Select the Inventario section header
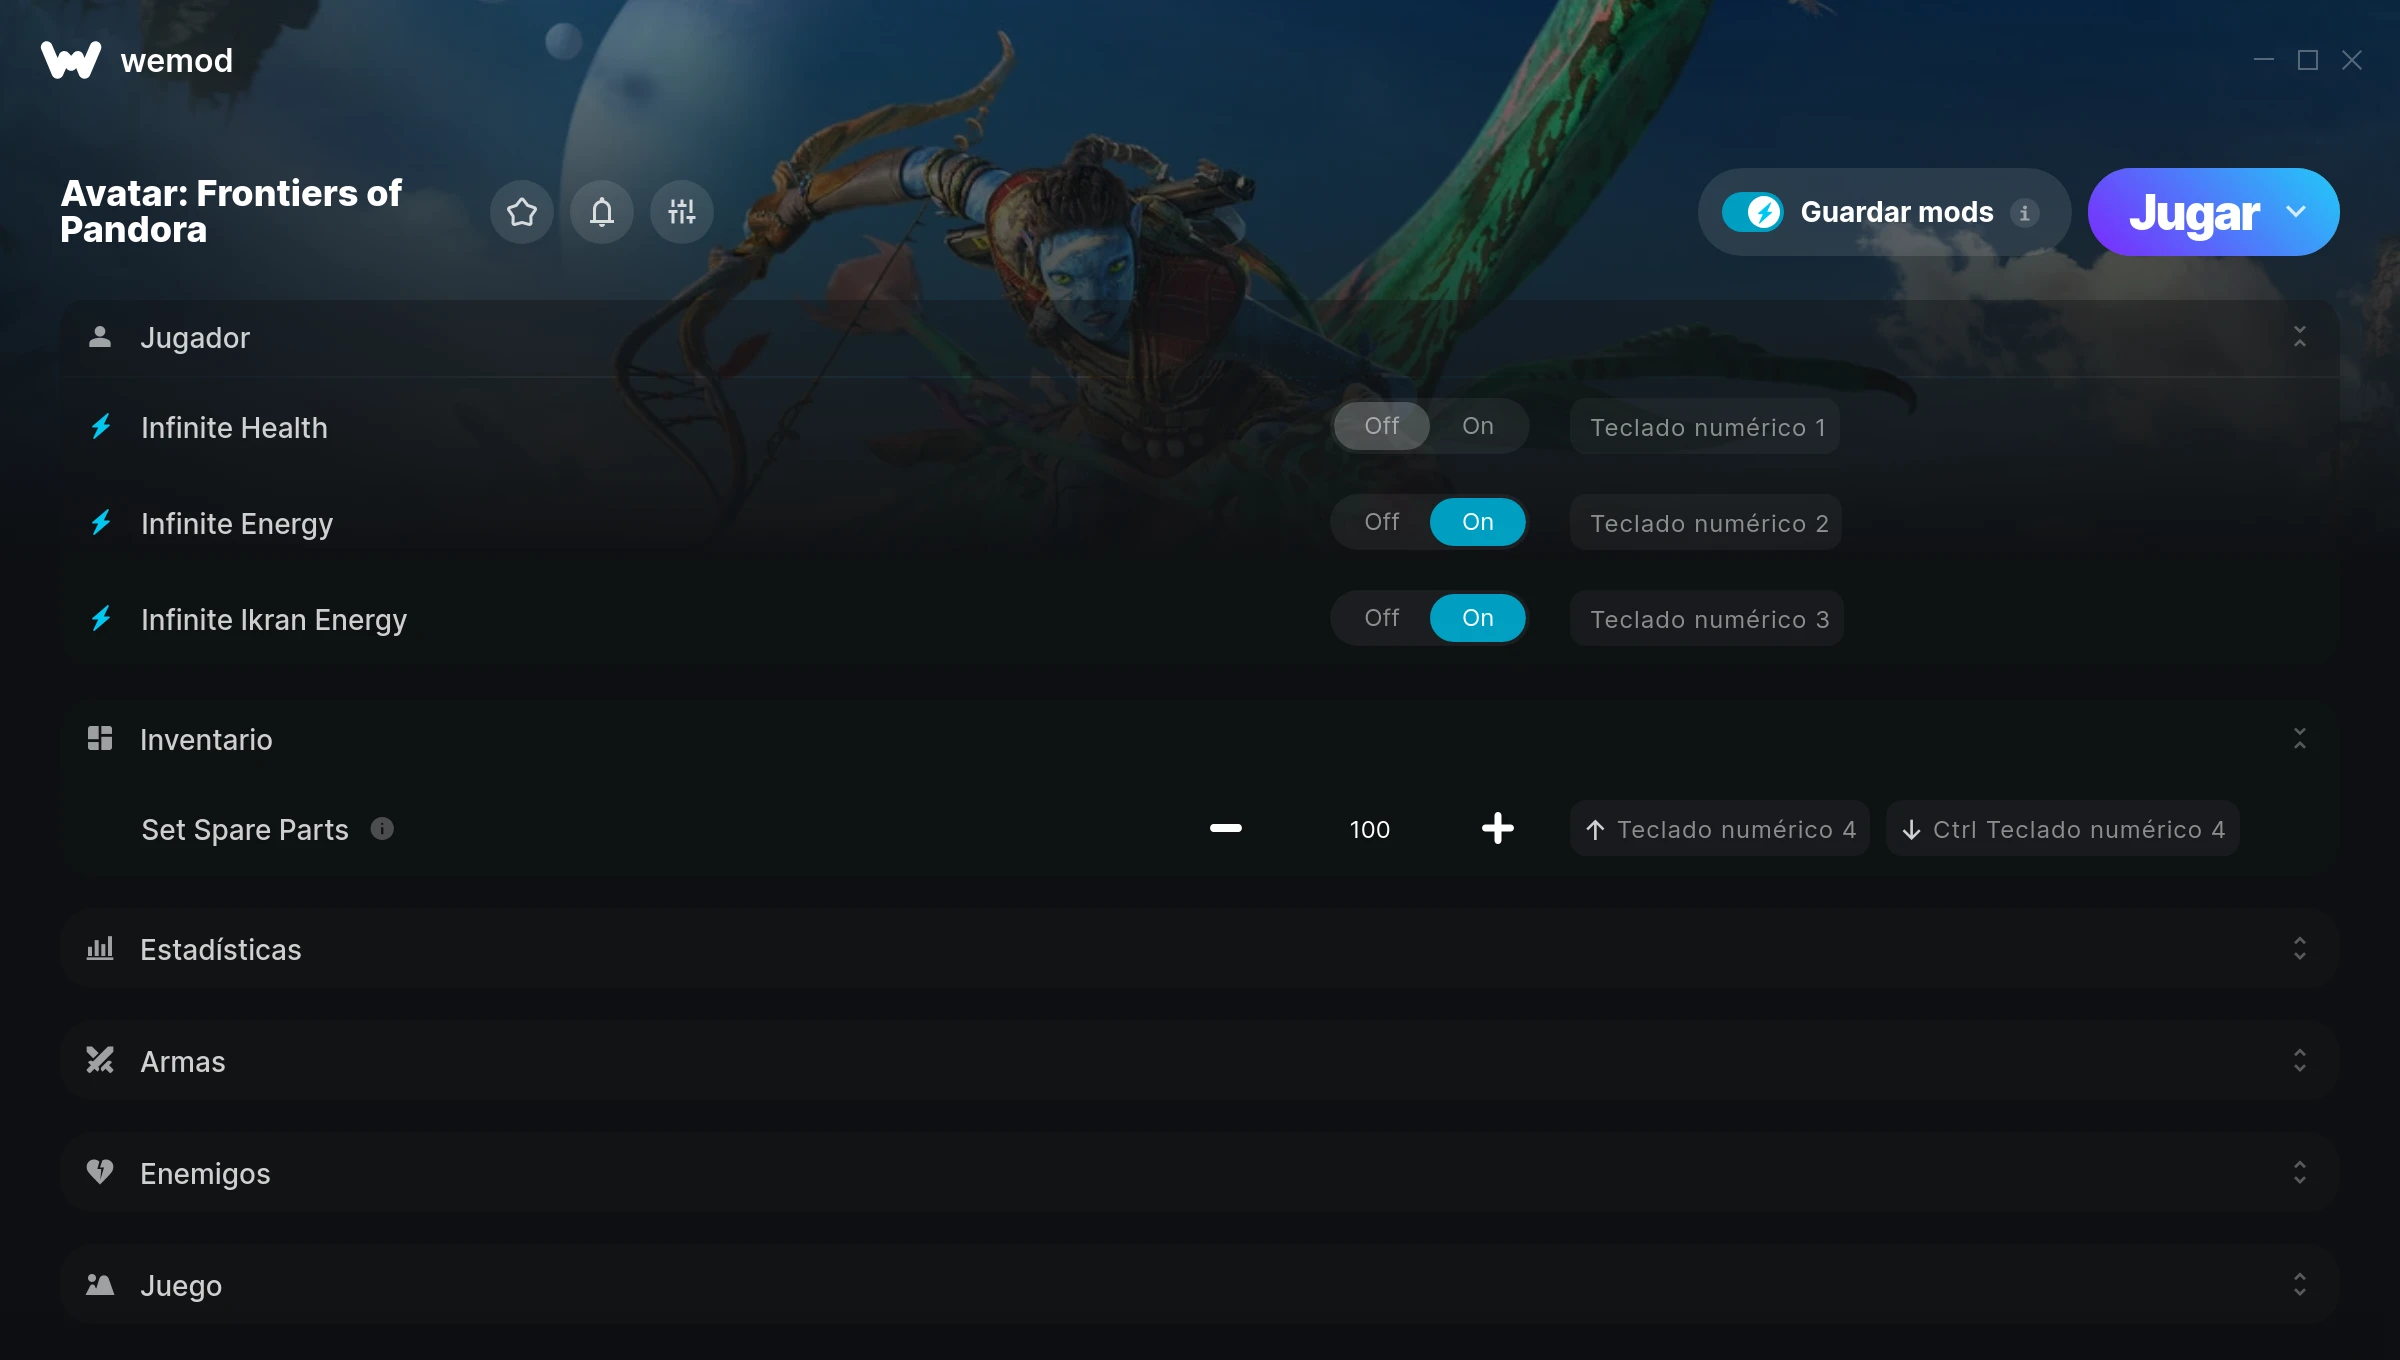 click(1200, 740)
